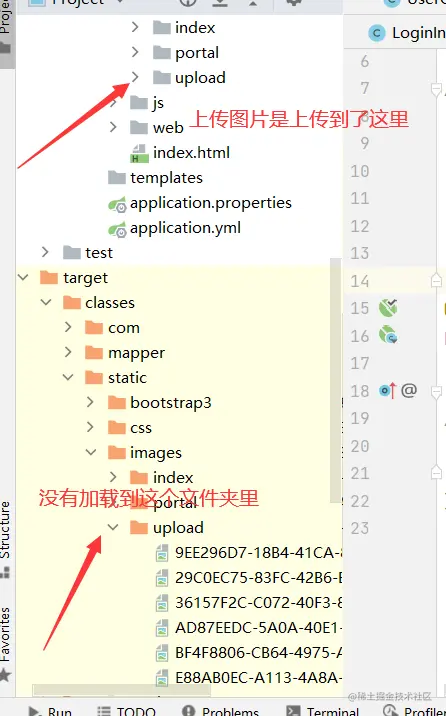446x716 pixels.
Task: Expand the gray index folder chevron
Action: point(135,27)
